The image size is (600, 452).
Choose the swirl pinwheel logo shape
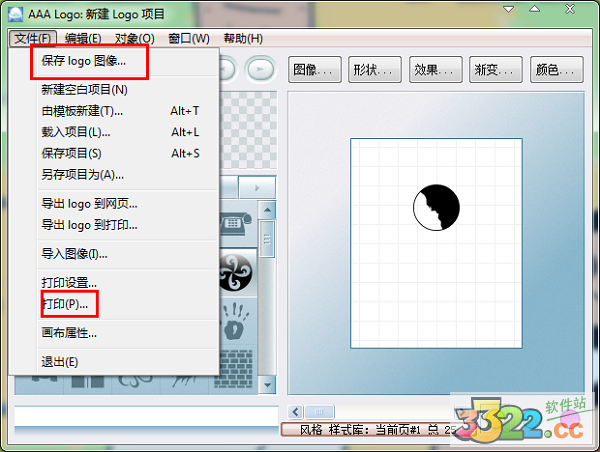click(238, 273)
